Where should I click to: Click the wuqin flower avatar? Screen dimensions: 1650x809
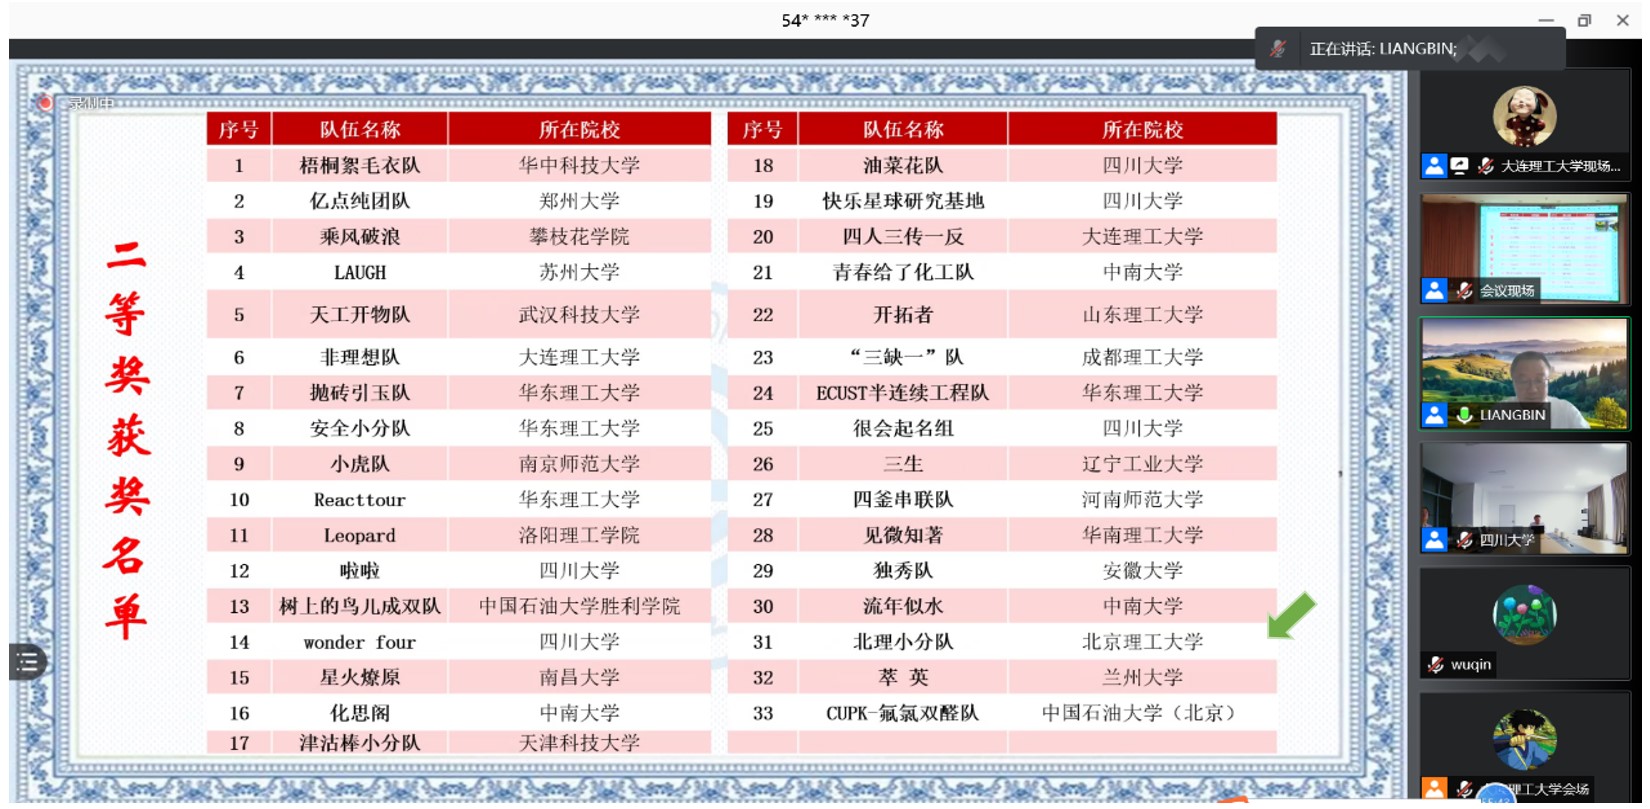point(1524,615)
